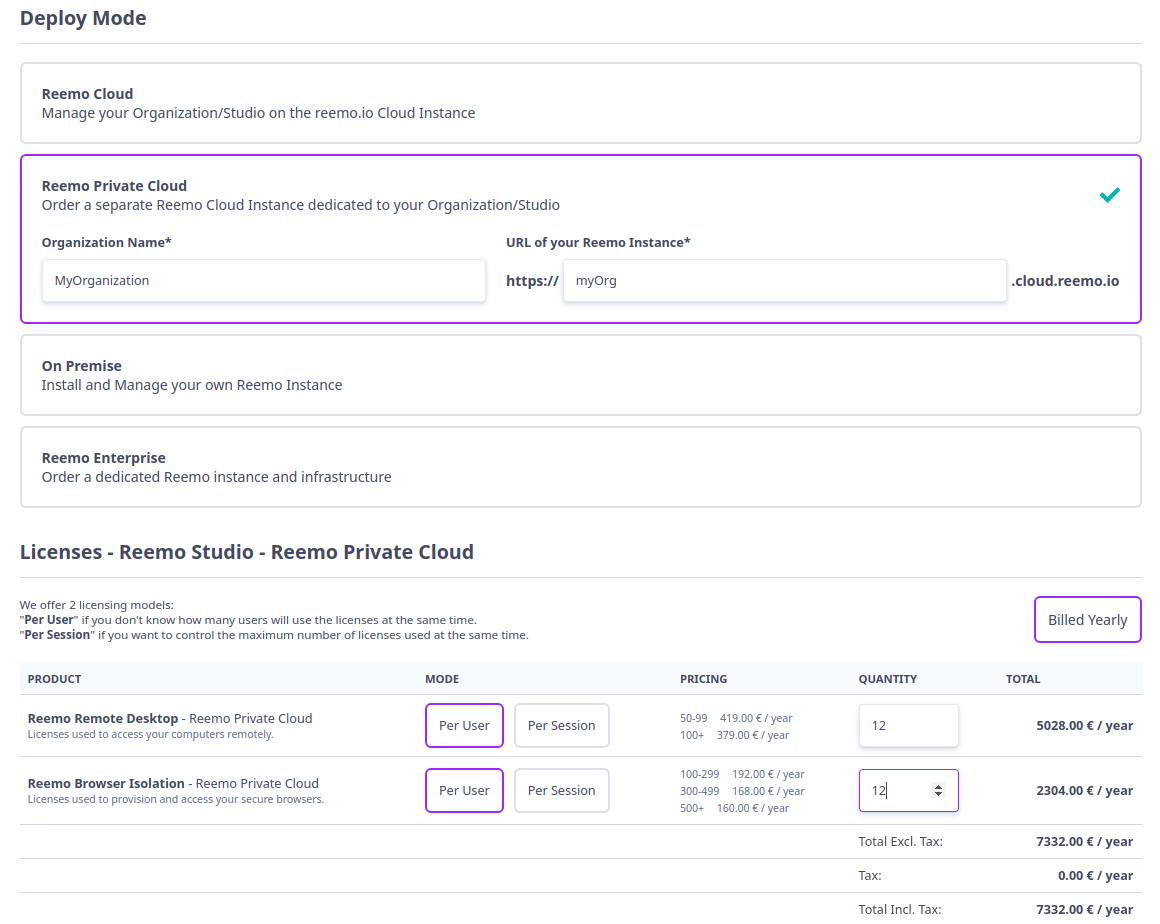Select the Reemo Cloud deploy mode card

pyautogui.click(x=581, y=103)
